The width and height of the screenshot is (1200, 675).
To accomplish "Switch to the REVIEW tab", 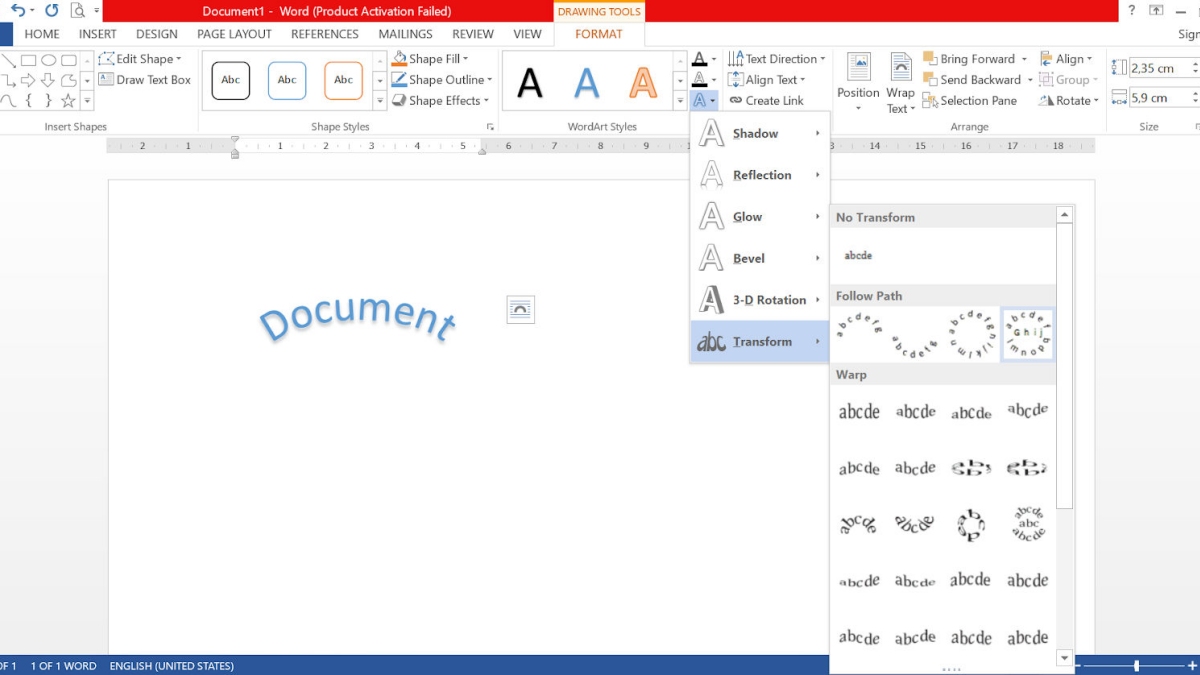I will click(473, 34).
